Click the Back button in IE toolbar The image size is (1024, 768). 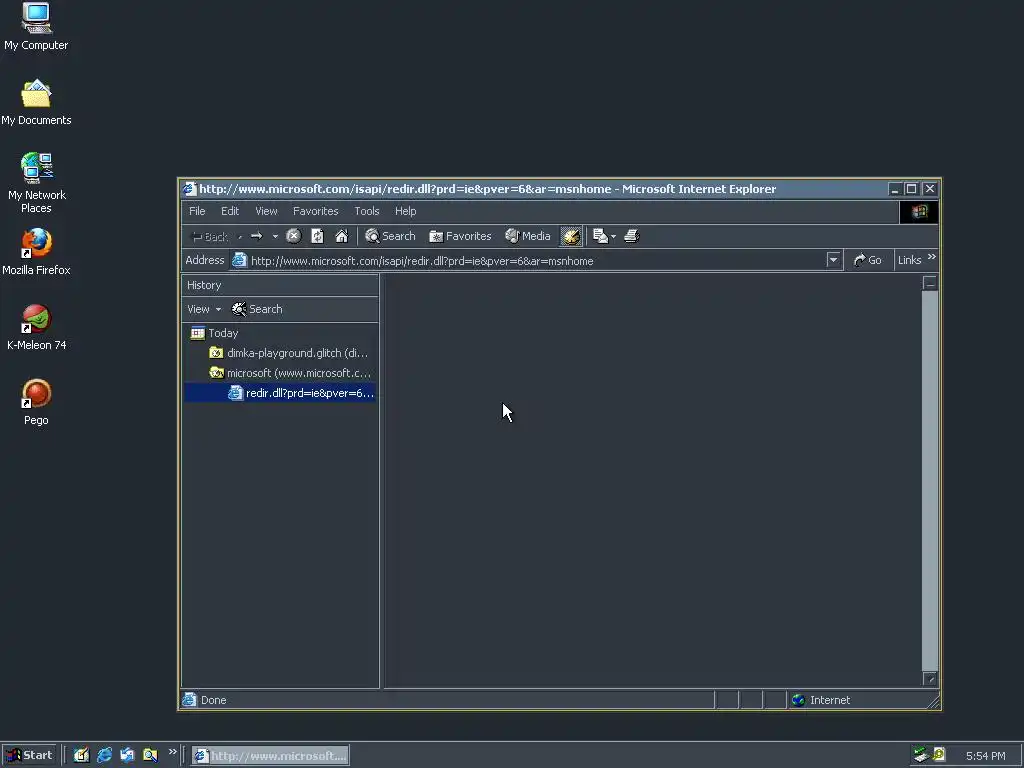click(x=209, y=236)
